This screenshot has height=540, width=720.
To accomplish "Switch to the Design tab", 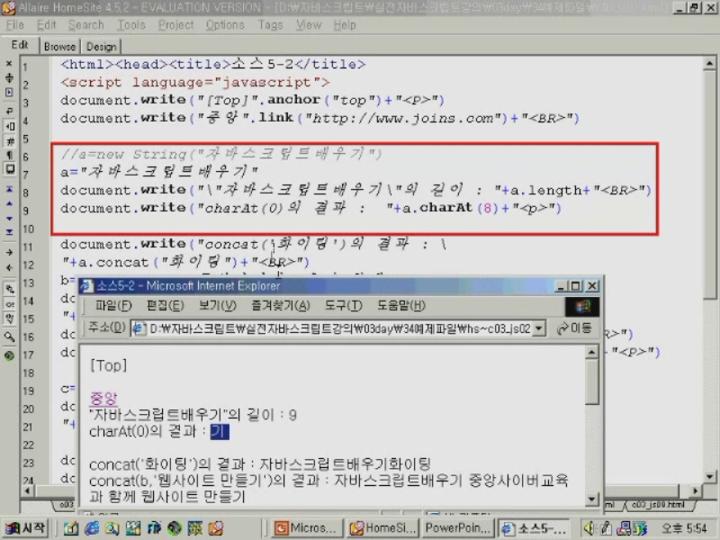I will tap(101, 46).
